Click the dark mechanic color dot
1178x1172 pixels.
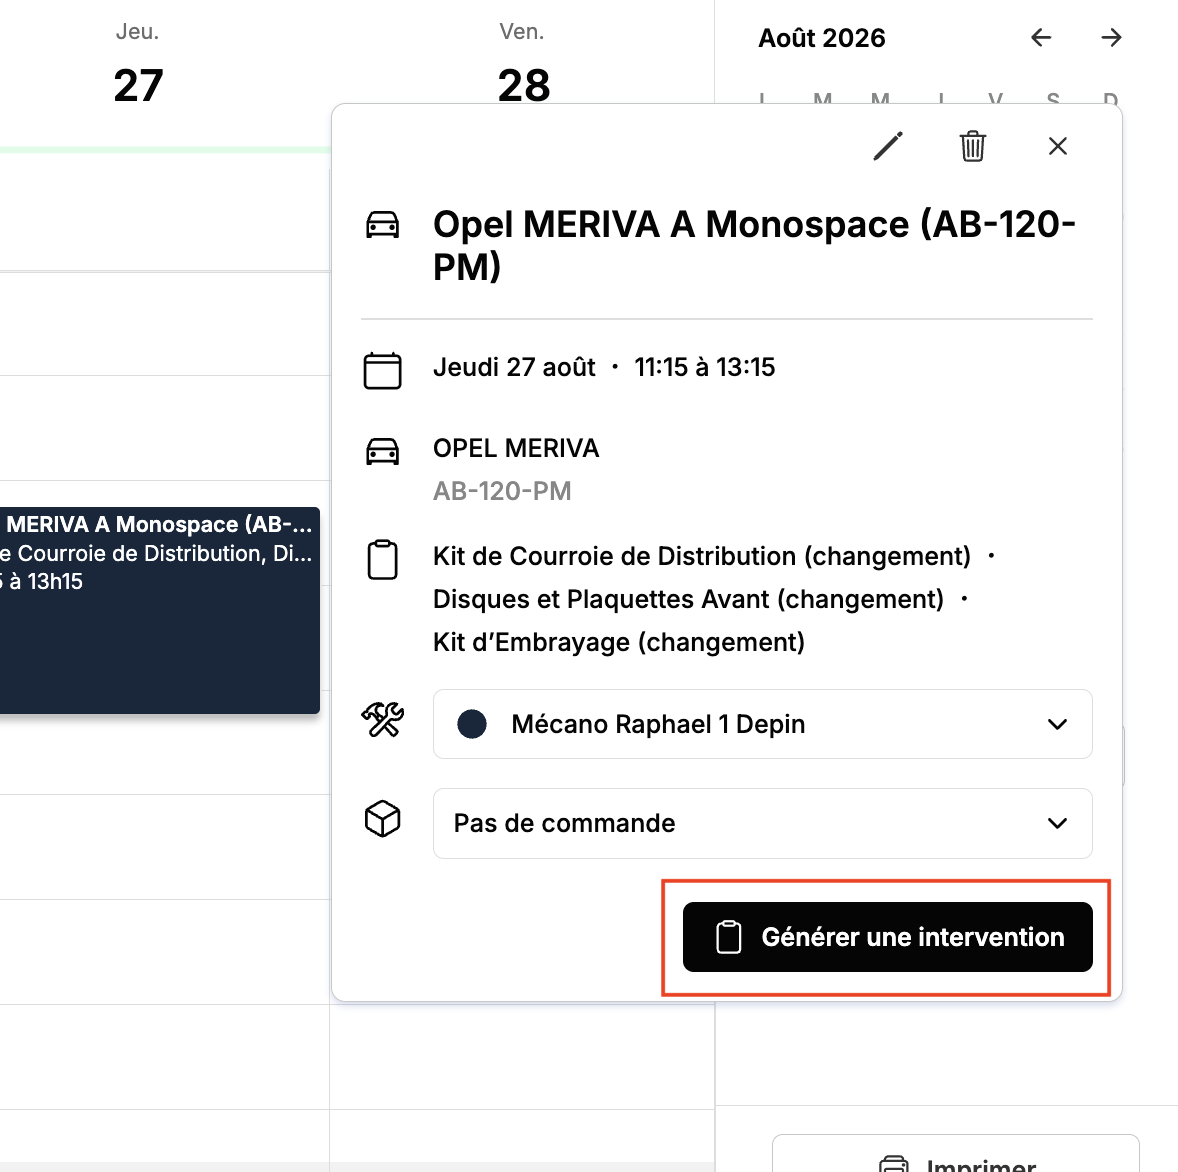(x=472, y=724)
